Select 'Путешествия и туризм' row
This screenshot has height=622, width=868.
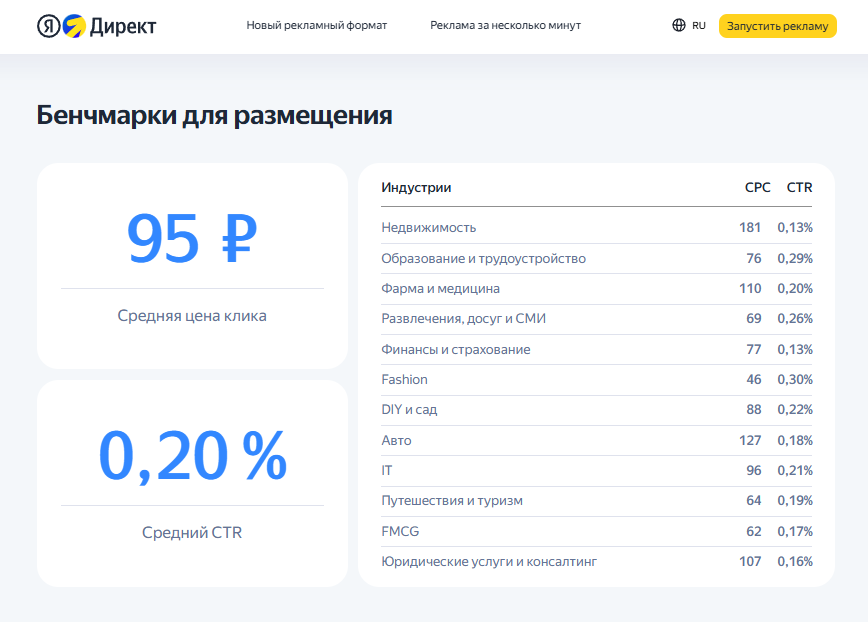451,501
